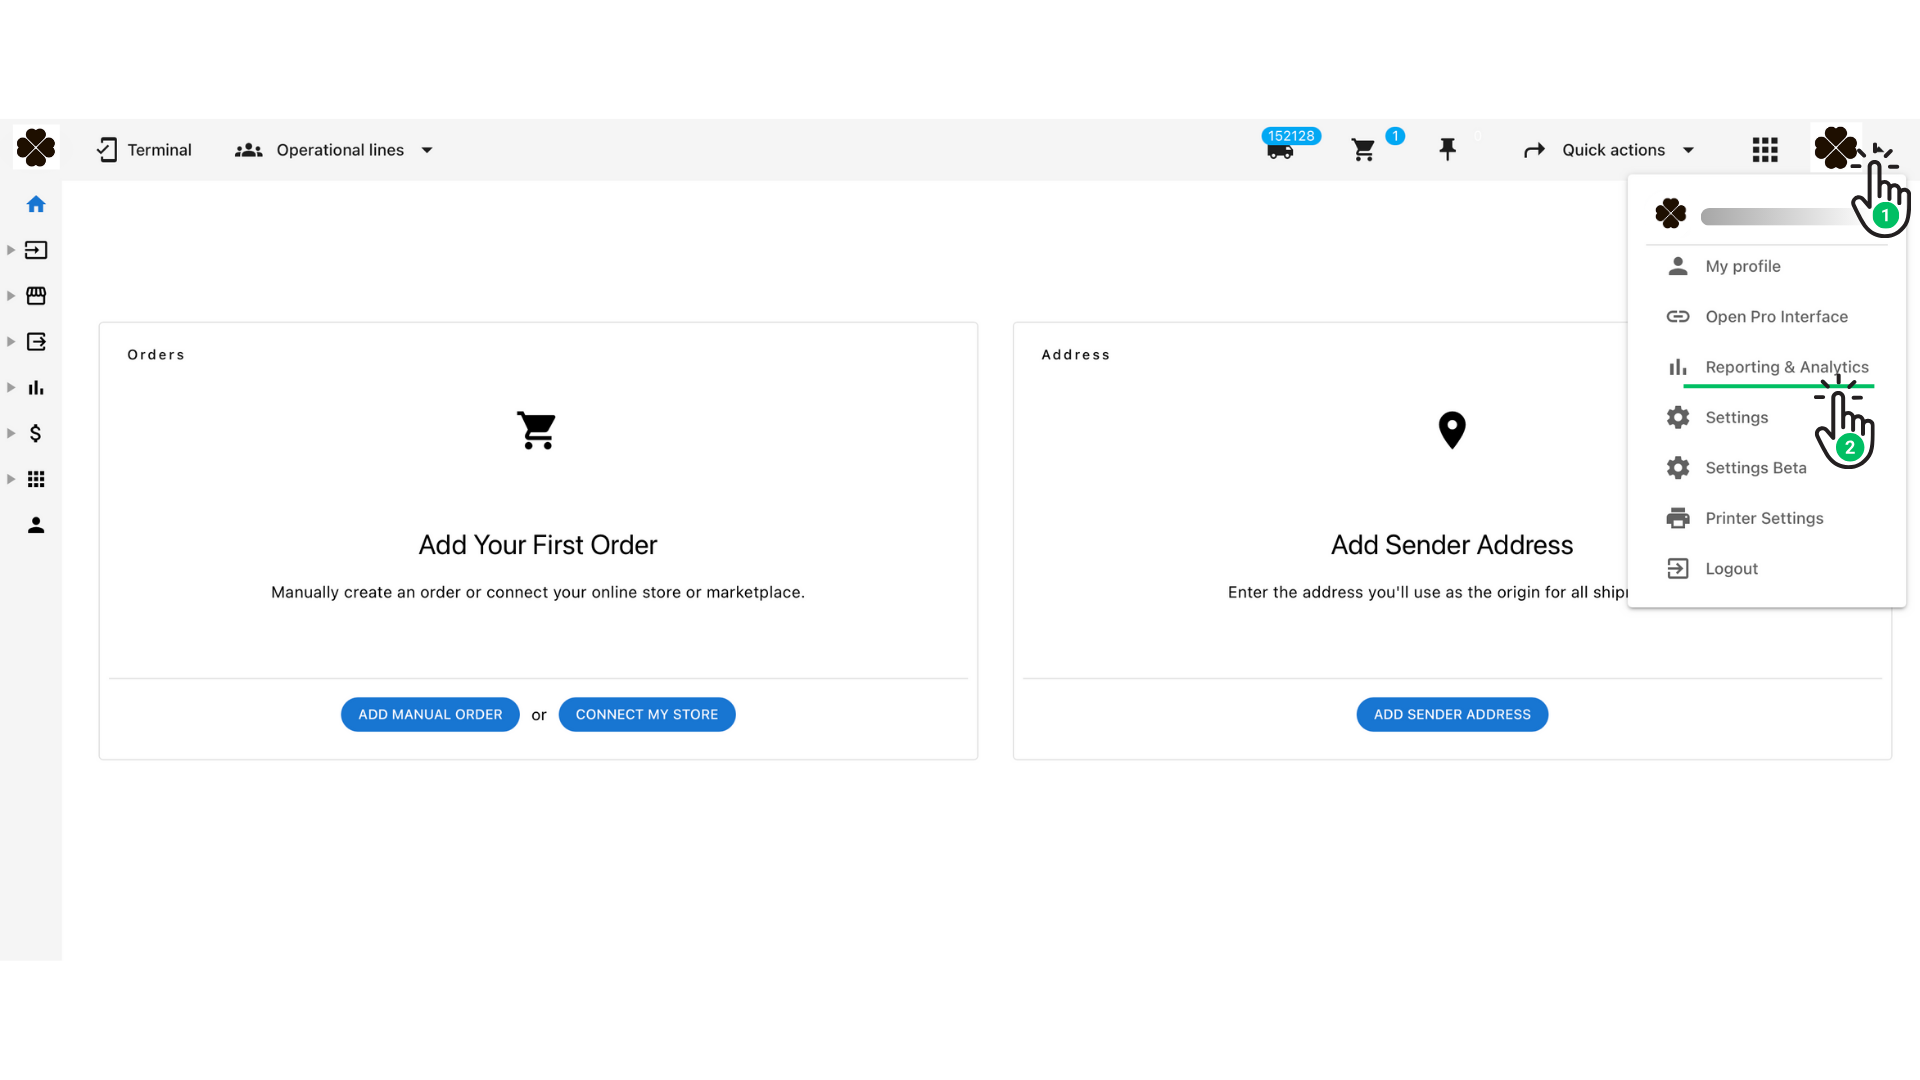Select Reporting & Analytics from the menu
This screenshot has width=1920, height=1080.
pos(1786,367)
